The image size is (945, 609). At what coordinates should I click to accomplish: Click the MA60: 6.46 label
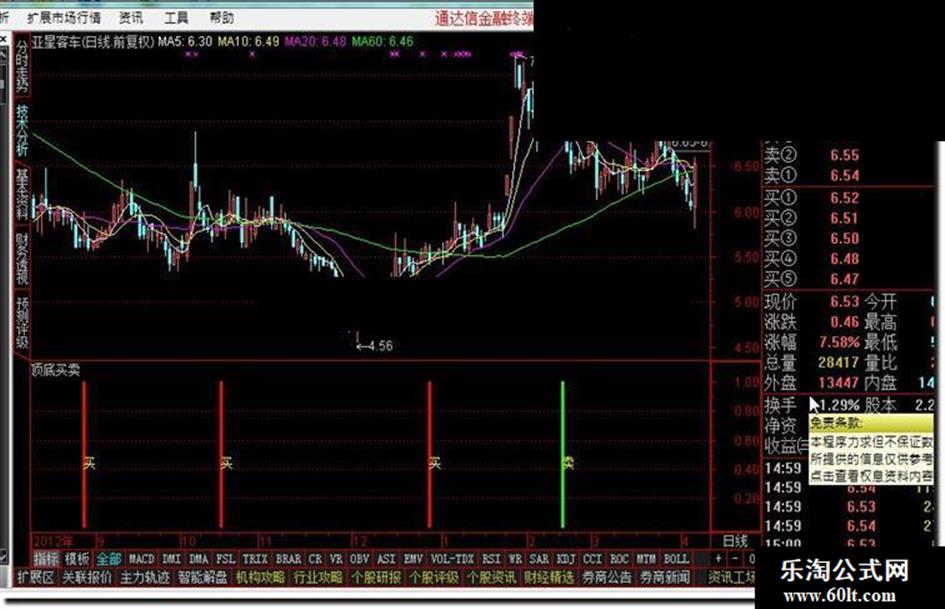pyautogui.click(x=383, y=42)
